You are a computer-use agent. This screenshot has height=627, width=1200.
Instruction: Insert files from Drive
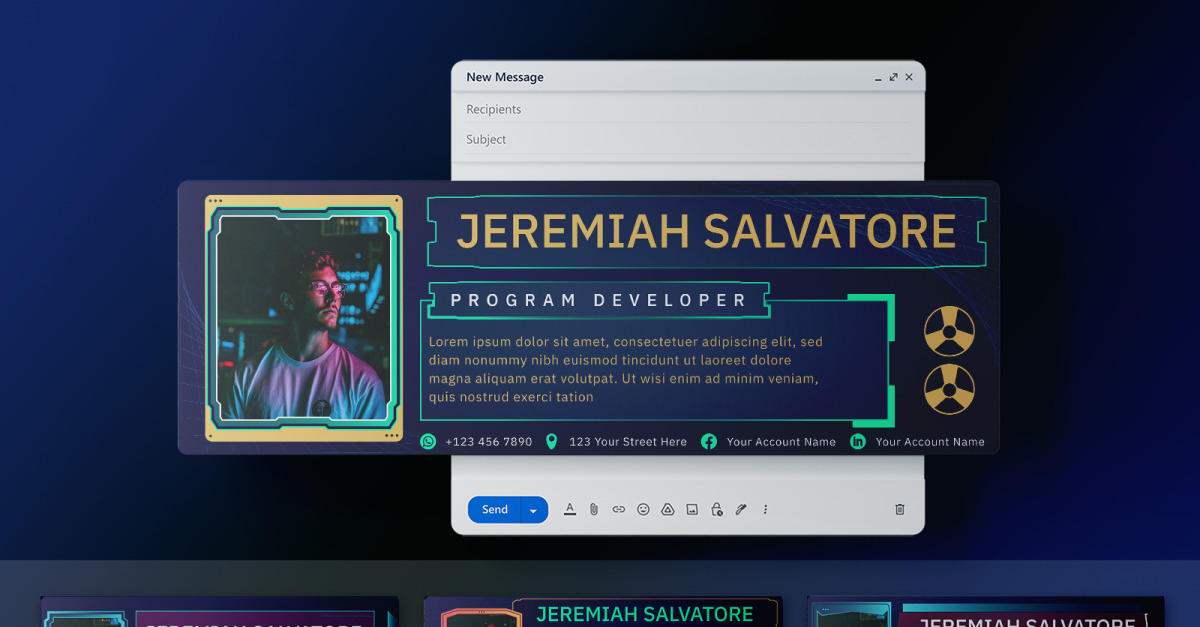667,509
